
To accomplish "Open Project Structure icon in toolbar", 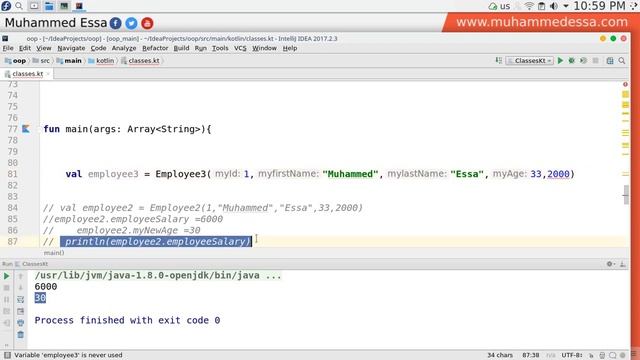I will 610,60.
